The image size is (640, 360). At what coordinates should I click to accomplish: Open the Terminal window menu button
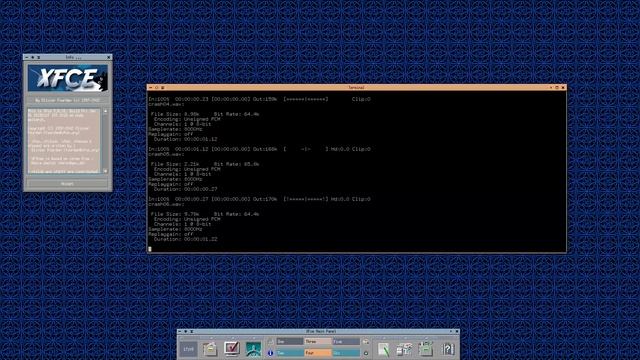click(x=151, y=87)
